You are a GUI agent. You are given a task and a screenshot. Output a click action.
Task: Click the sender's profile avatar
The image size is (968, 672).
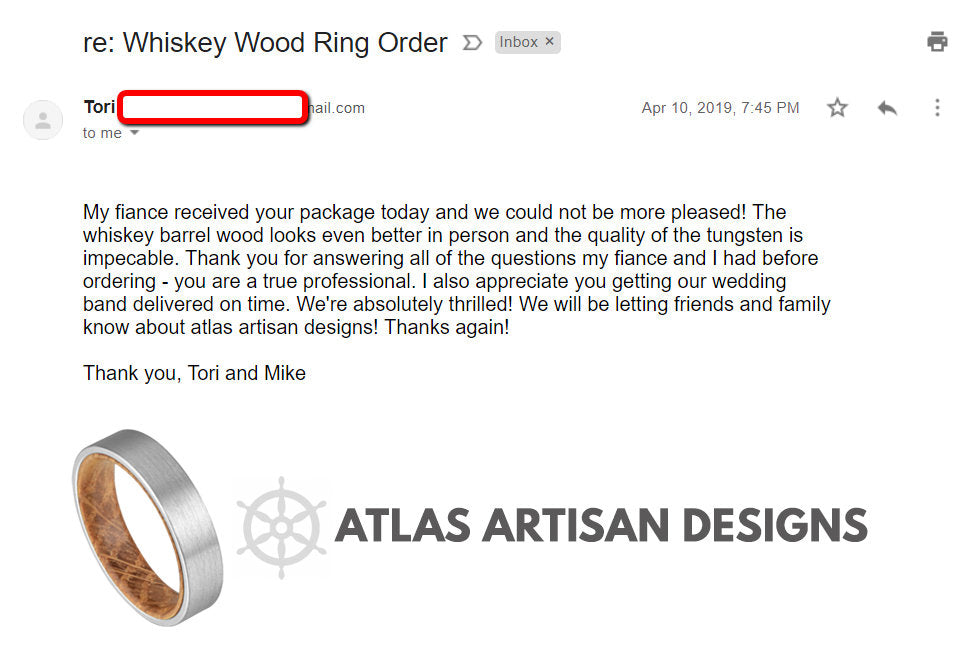[43, 120]
